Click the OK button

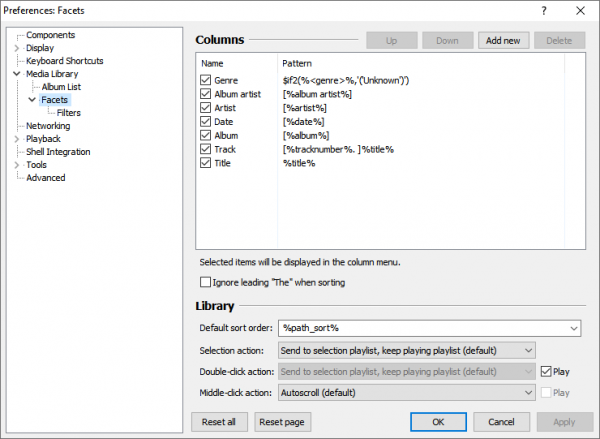(x=438, y=422)
